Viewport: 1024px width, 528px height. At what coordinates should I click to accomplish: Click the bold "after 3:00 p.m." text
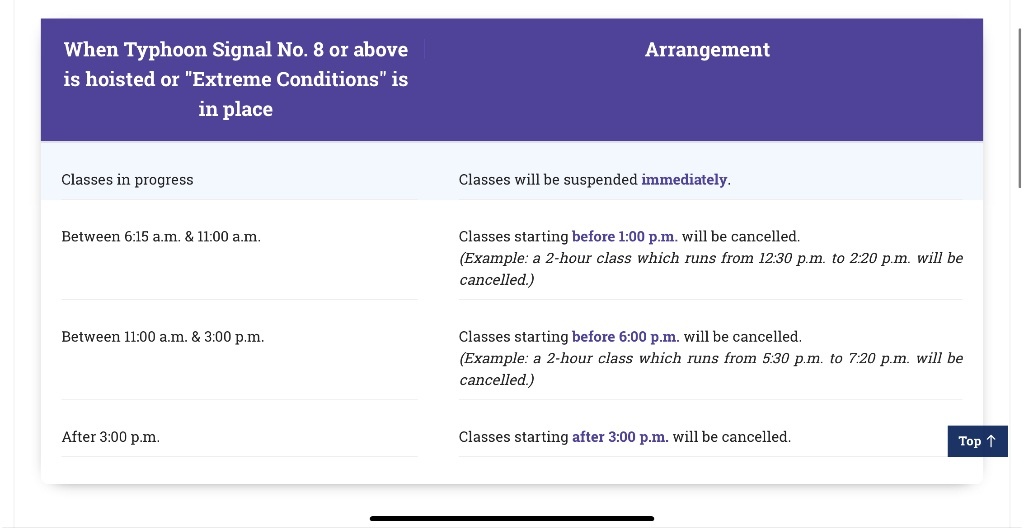point(620,437)
